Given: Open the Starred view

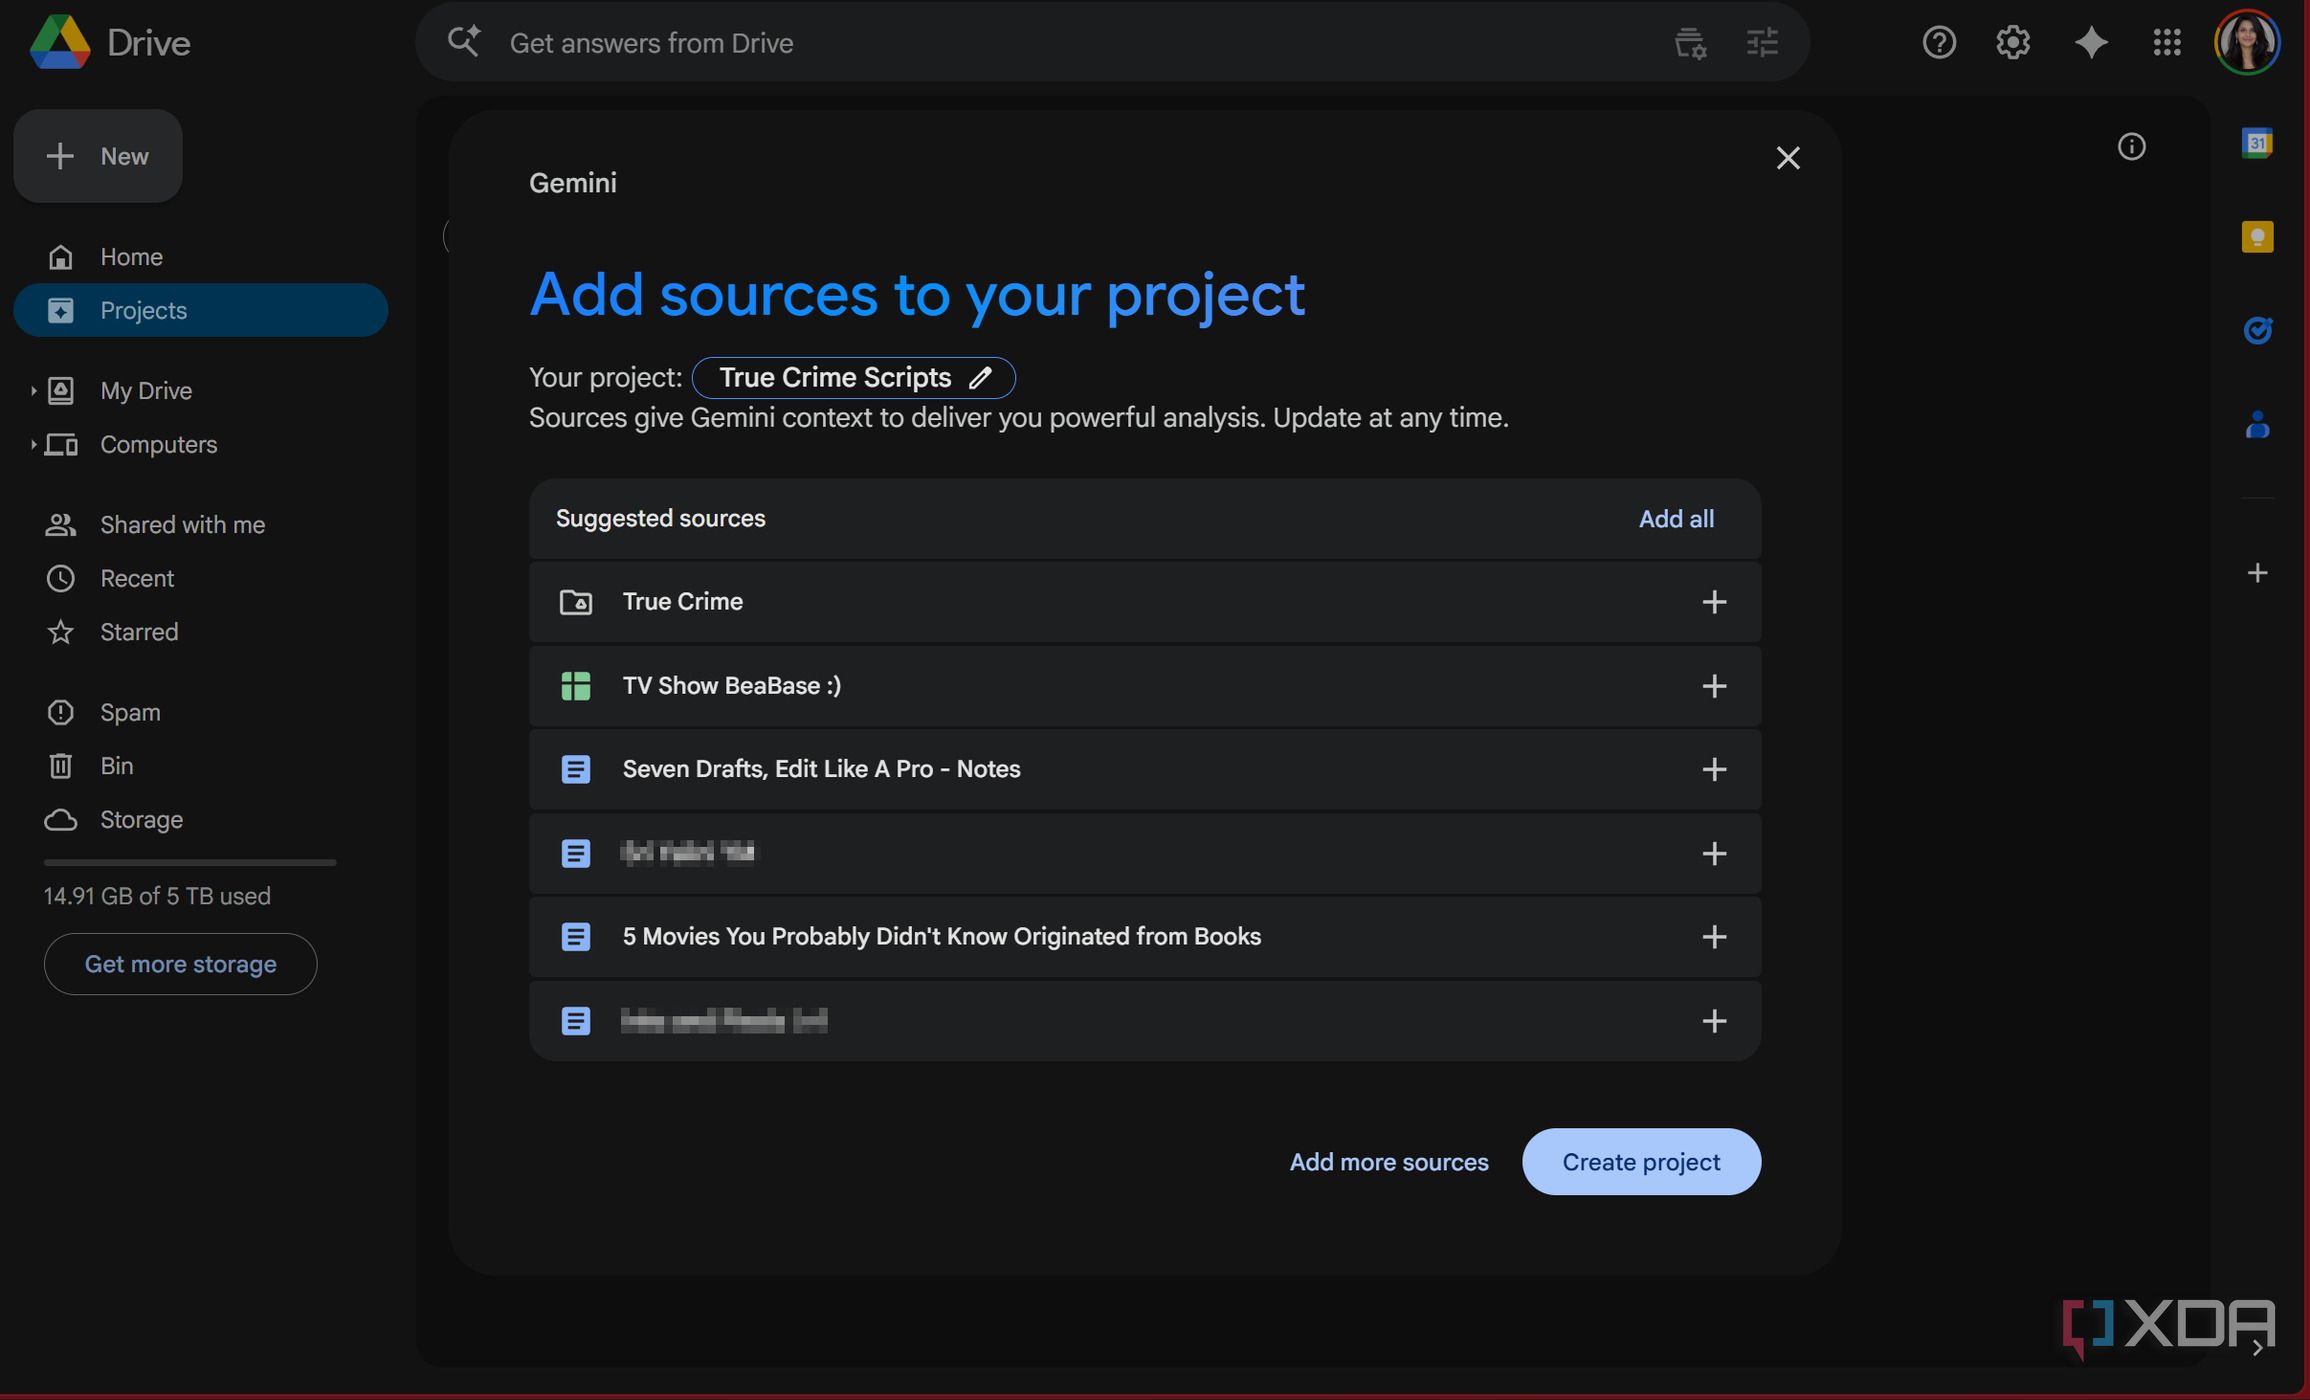Looking at the screenshot, I should (x=200, y=632).
